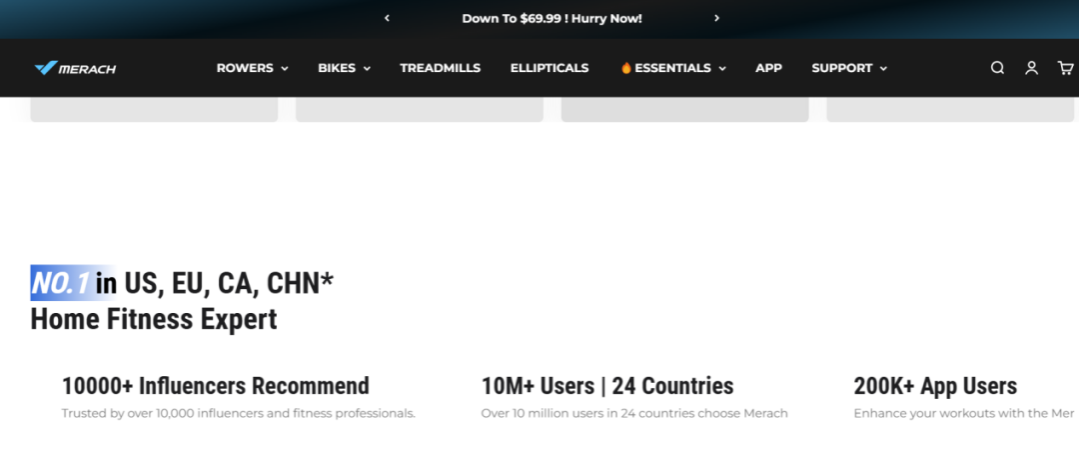
Task: Click the flame icon beside Essentials
Action: (626, 68)
